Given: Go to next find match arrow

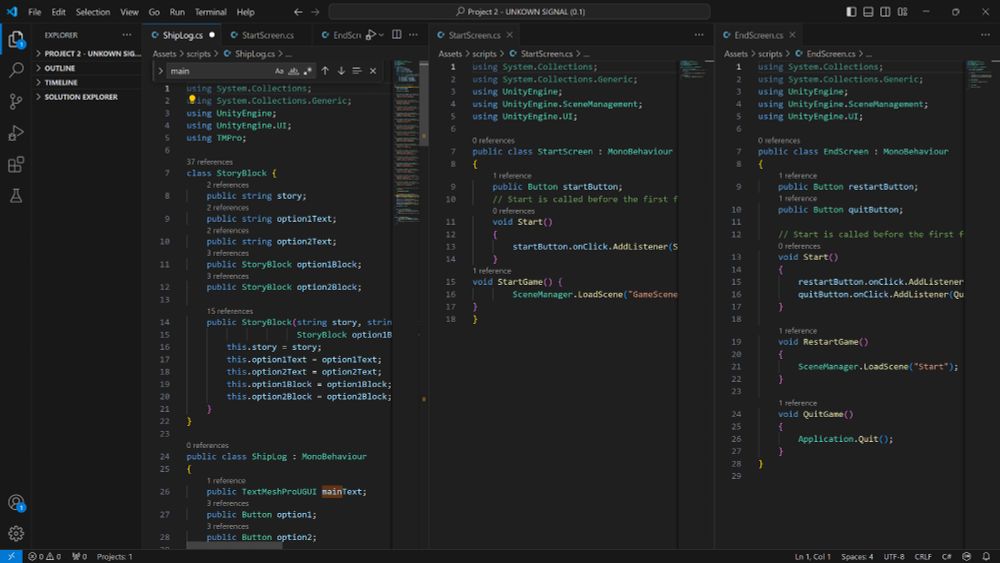Looking at the screenshot, I should pos(341,71).
